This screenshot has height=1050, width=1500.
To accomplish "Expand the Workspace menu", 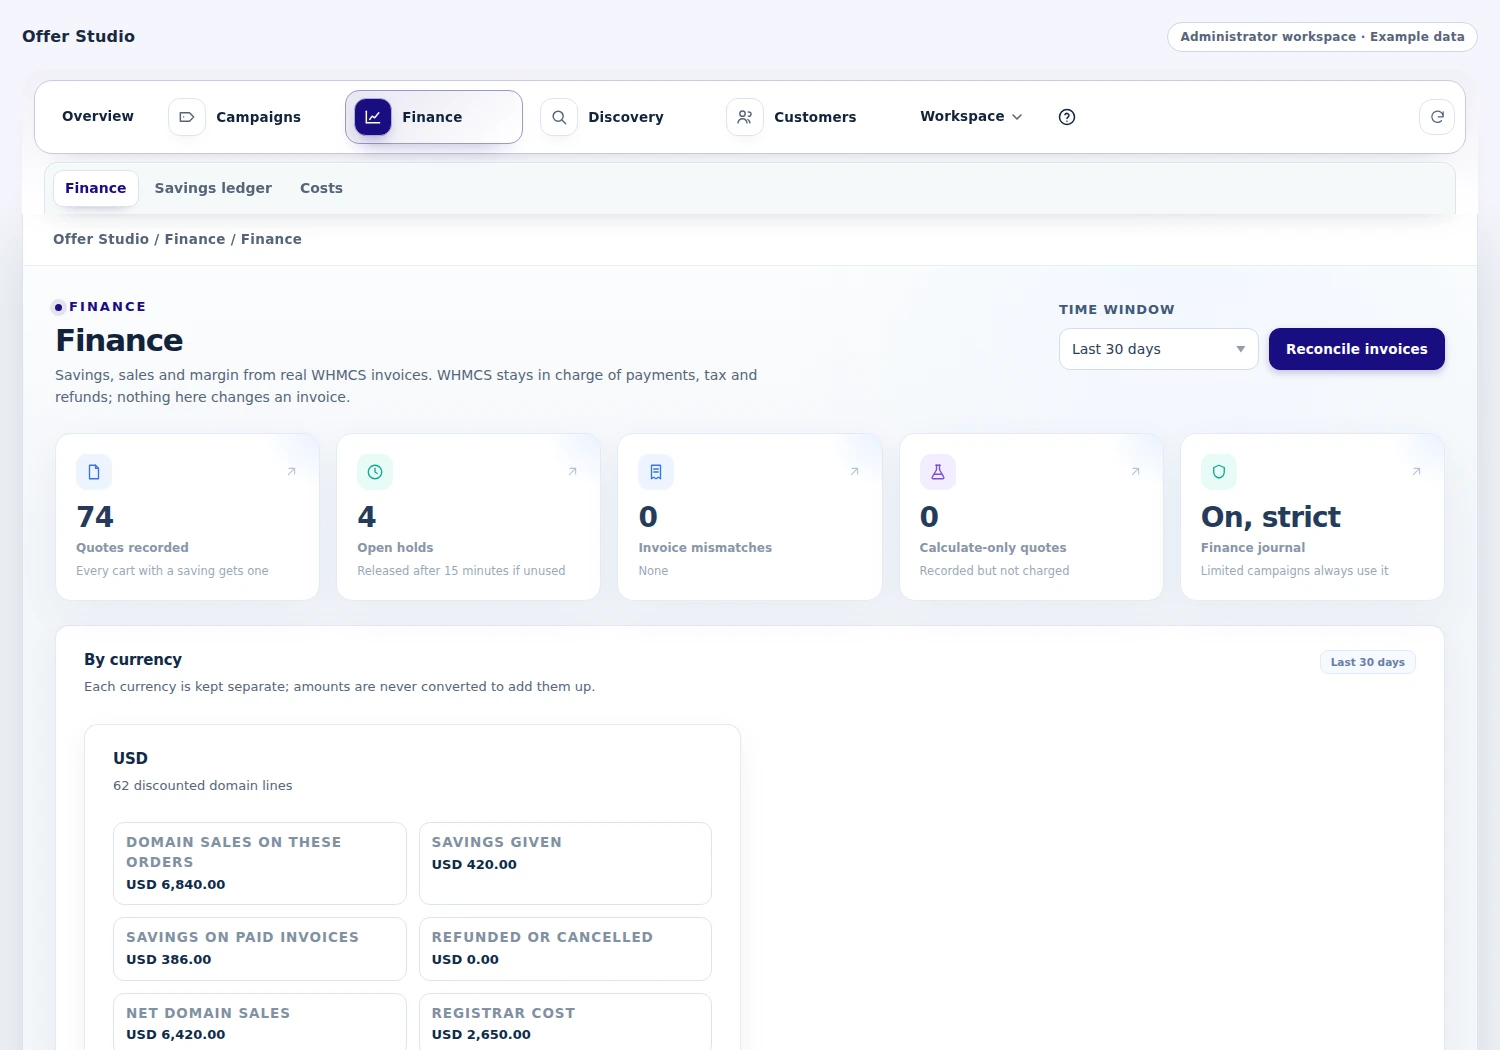I will tap(971, 117).
